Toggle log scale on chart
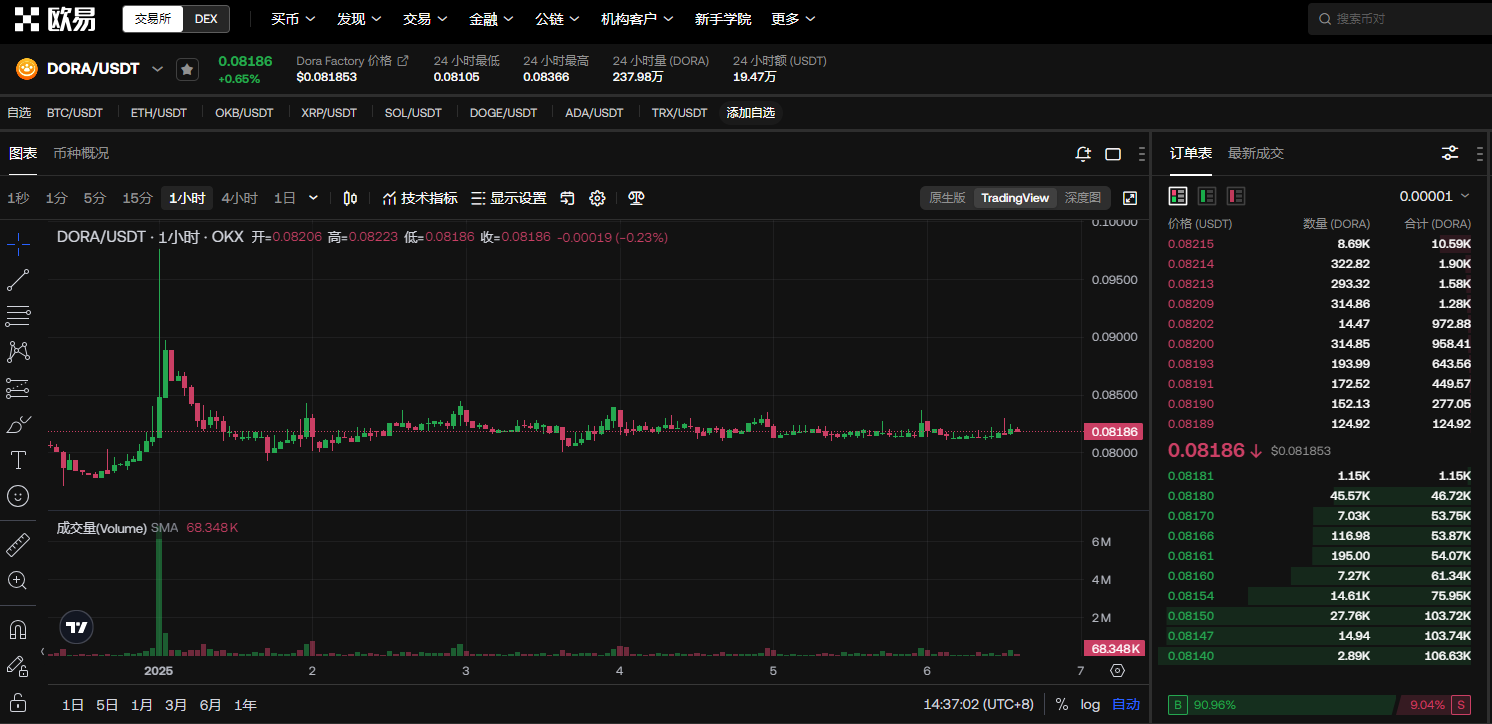The width and height of the screenshot is (1492, 724). pyautogui.click(x=1090, y=704)
